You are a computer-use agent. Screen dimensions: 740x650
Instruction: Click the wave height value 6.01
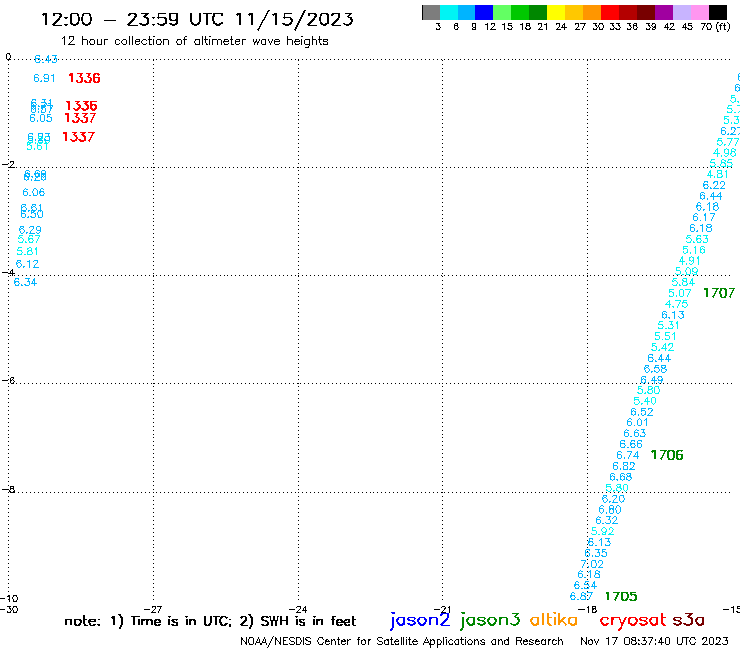coord(638,422)
